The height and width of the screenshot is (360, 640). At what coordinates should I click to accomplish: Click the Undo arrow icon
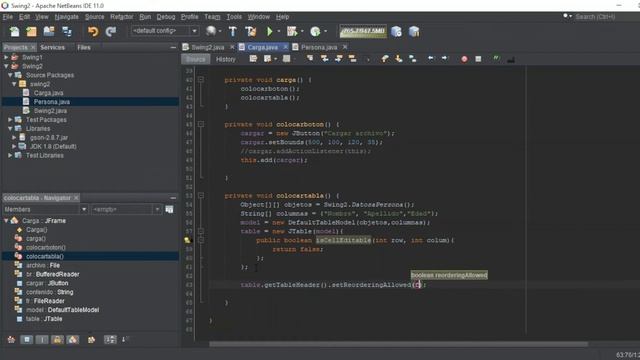(93, 31)
